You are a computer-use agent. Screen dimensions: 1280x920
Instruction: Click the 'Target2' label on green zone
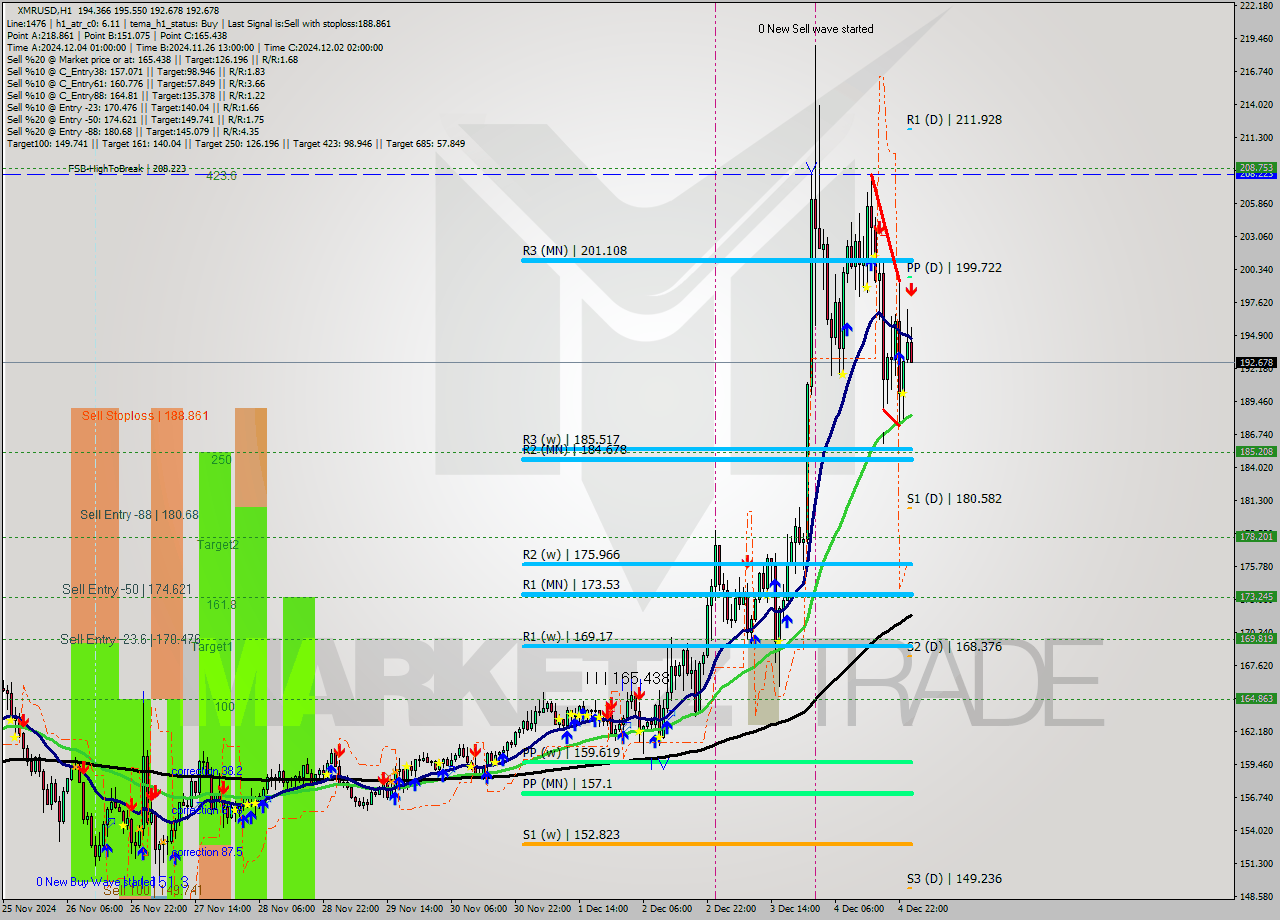click(x=218, y=545)
